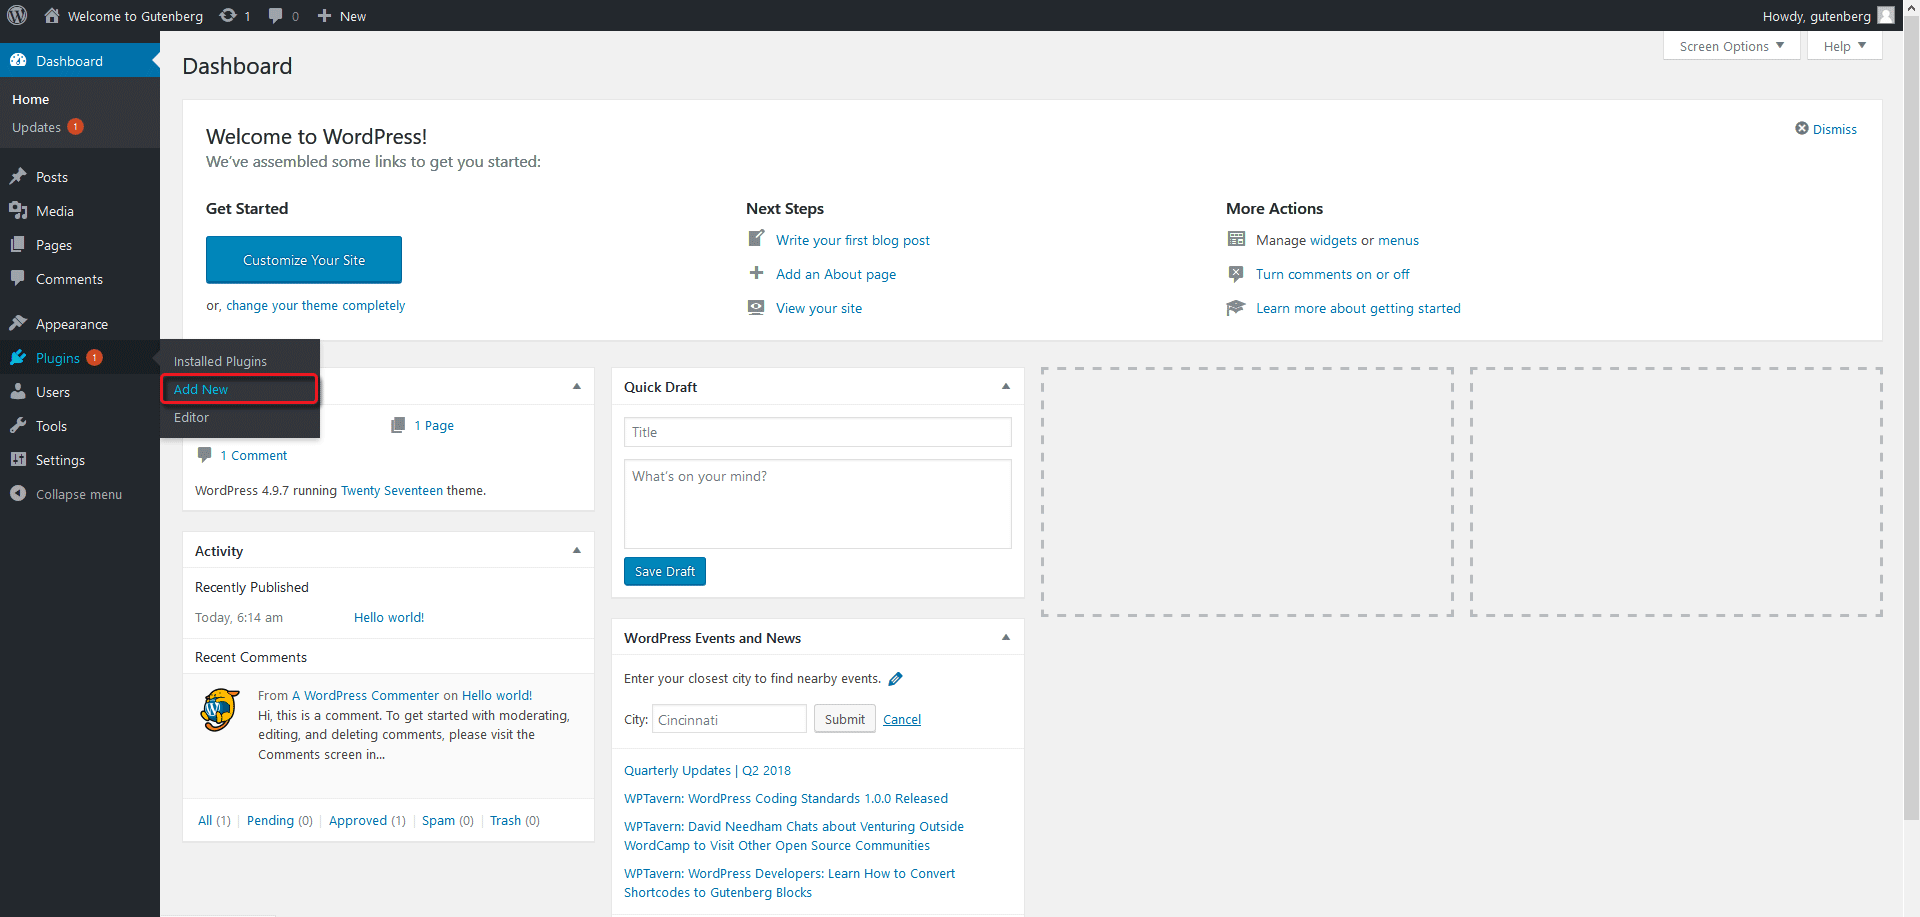Toggle the WordPress Events and News panel

tap(1006, 638)
